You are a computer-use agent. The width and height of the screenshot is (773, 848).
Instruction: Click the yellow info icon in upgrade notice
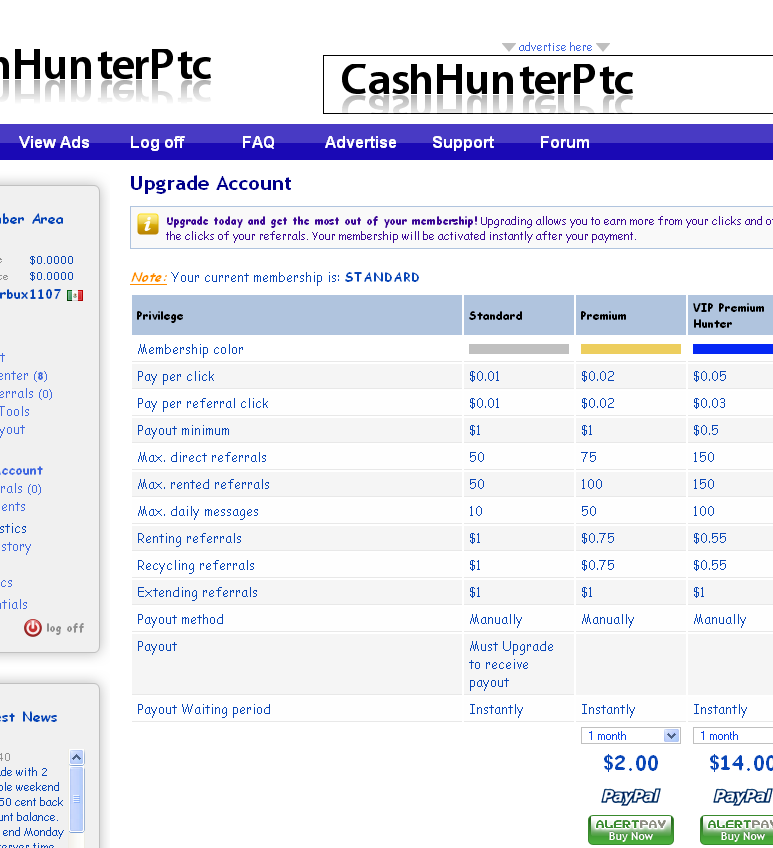(x=148, y=224)
